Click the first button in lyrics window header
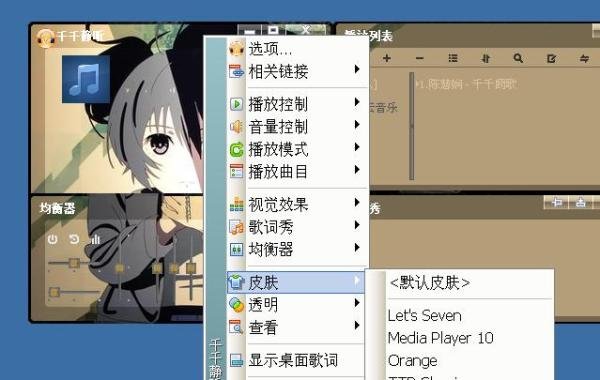This screenshot has width=600, height=380. (x=556, y=202)
